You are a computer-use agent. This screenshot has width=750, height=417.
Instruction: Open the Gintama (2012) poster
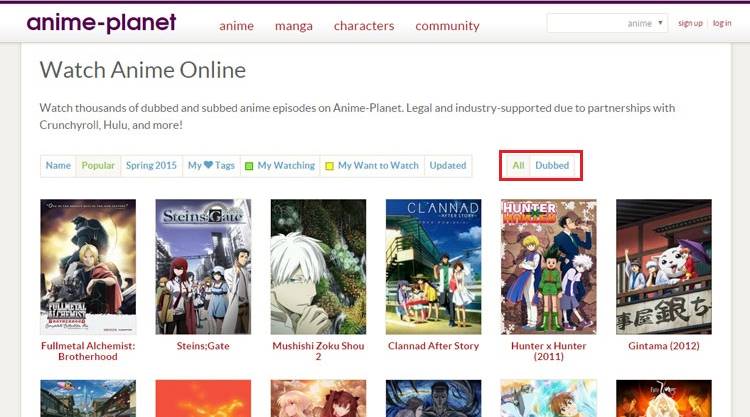coord(664,267)
